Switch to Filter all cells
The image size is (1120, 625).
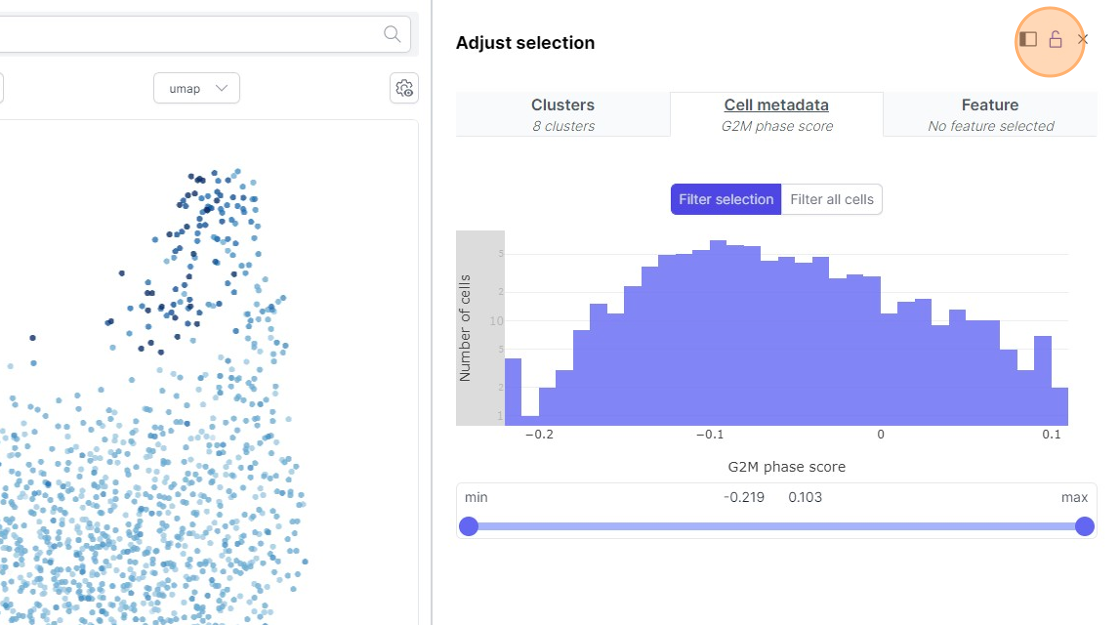coord(832,199)
